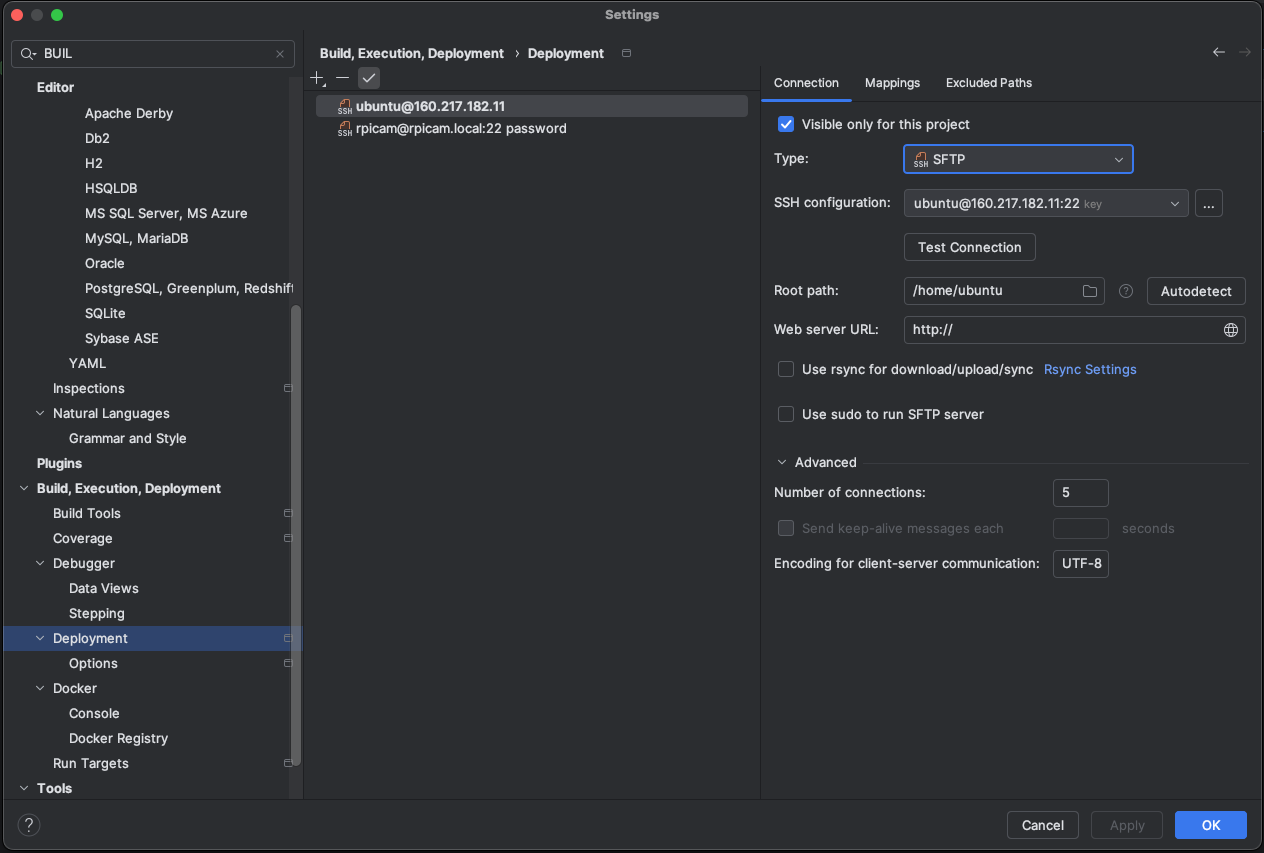Click the checkmark use-as-default icon
Viewport: 1264px width, 853px height.
click(x=369, y=78)
